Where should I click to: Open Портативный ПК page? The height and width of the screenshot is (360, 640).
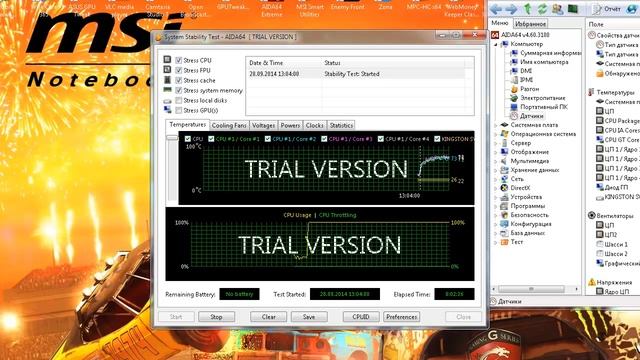(544, 107)
